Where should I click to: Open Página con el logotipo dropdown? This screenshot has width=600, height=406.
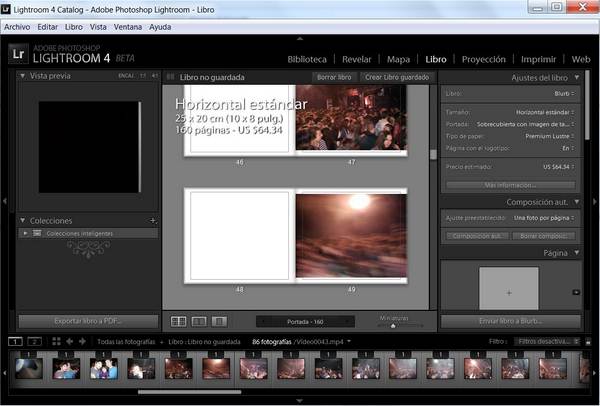[x=568, y=148]
